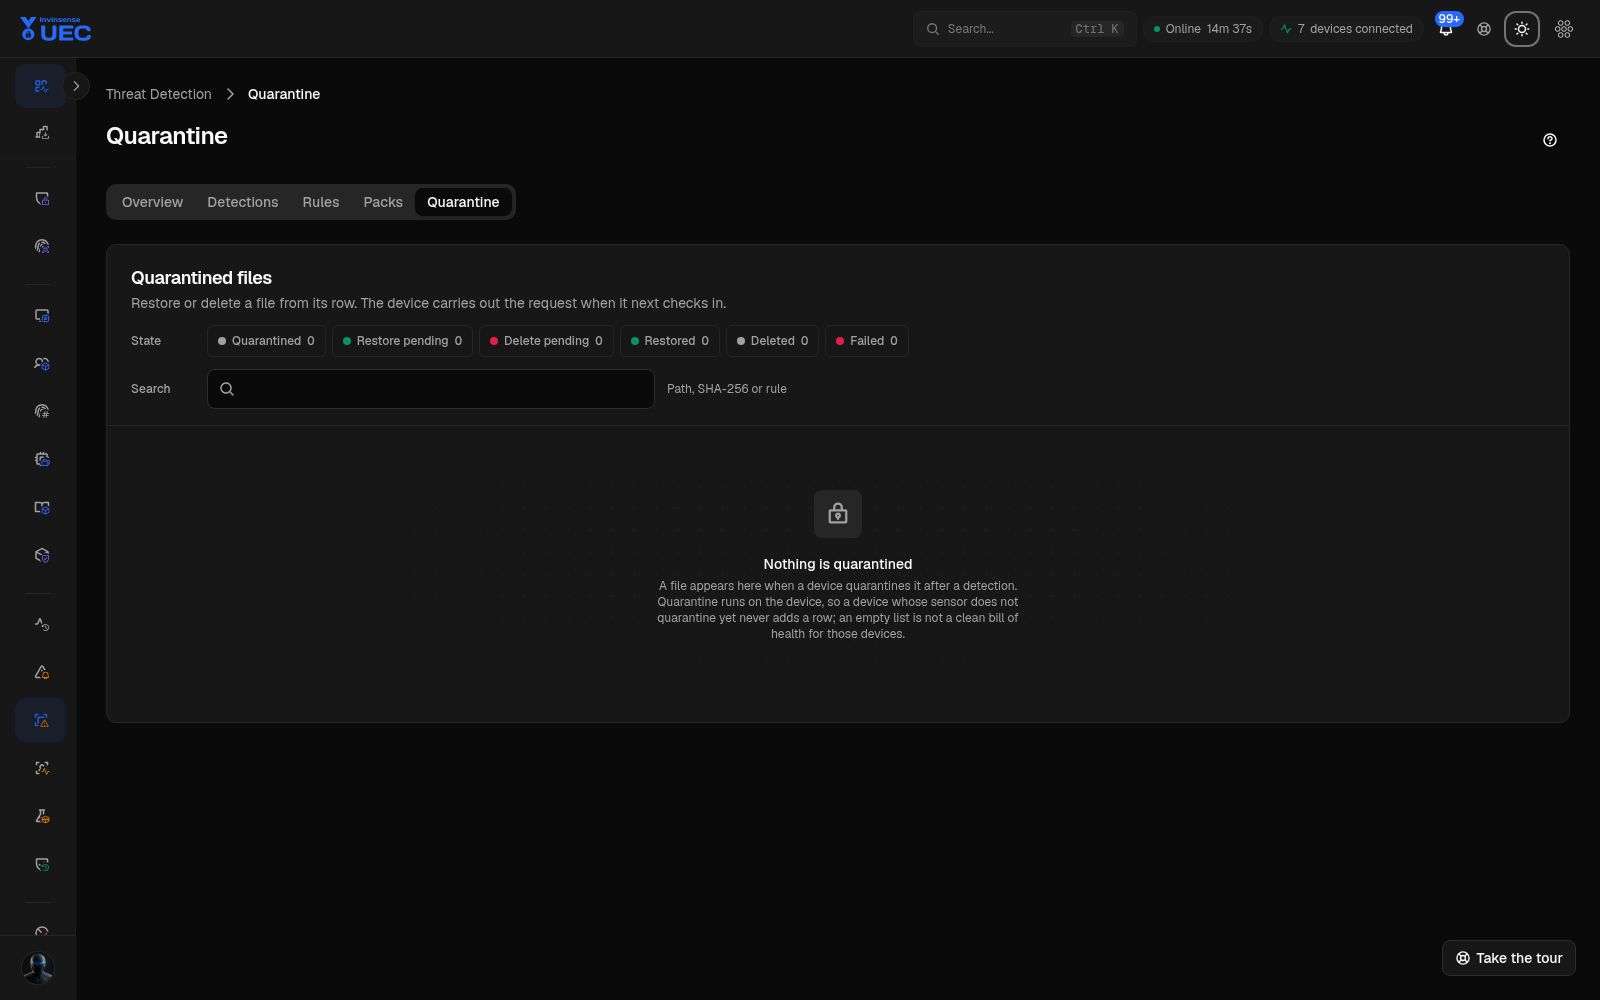The image size is (1600, 1000).
Task: Click the 7 devices connected status
Action: [x=1346, y=29]
